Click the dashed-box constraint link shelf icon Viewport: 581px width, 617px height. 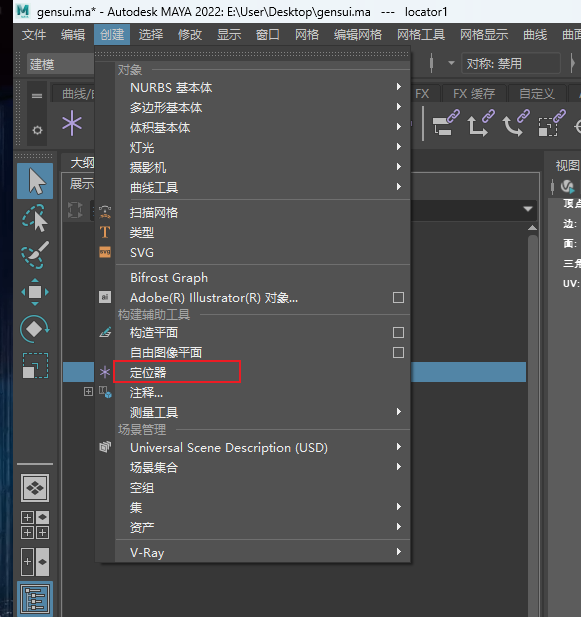click(551, 123)
